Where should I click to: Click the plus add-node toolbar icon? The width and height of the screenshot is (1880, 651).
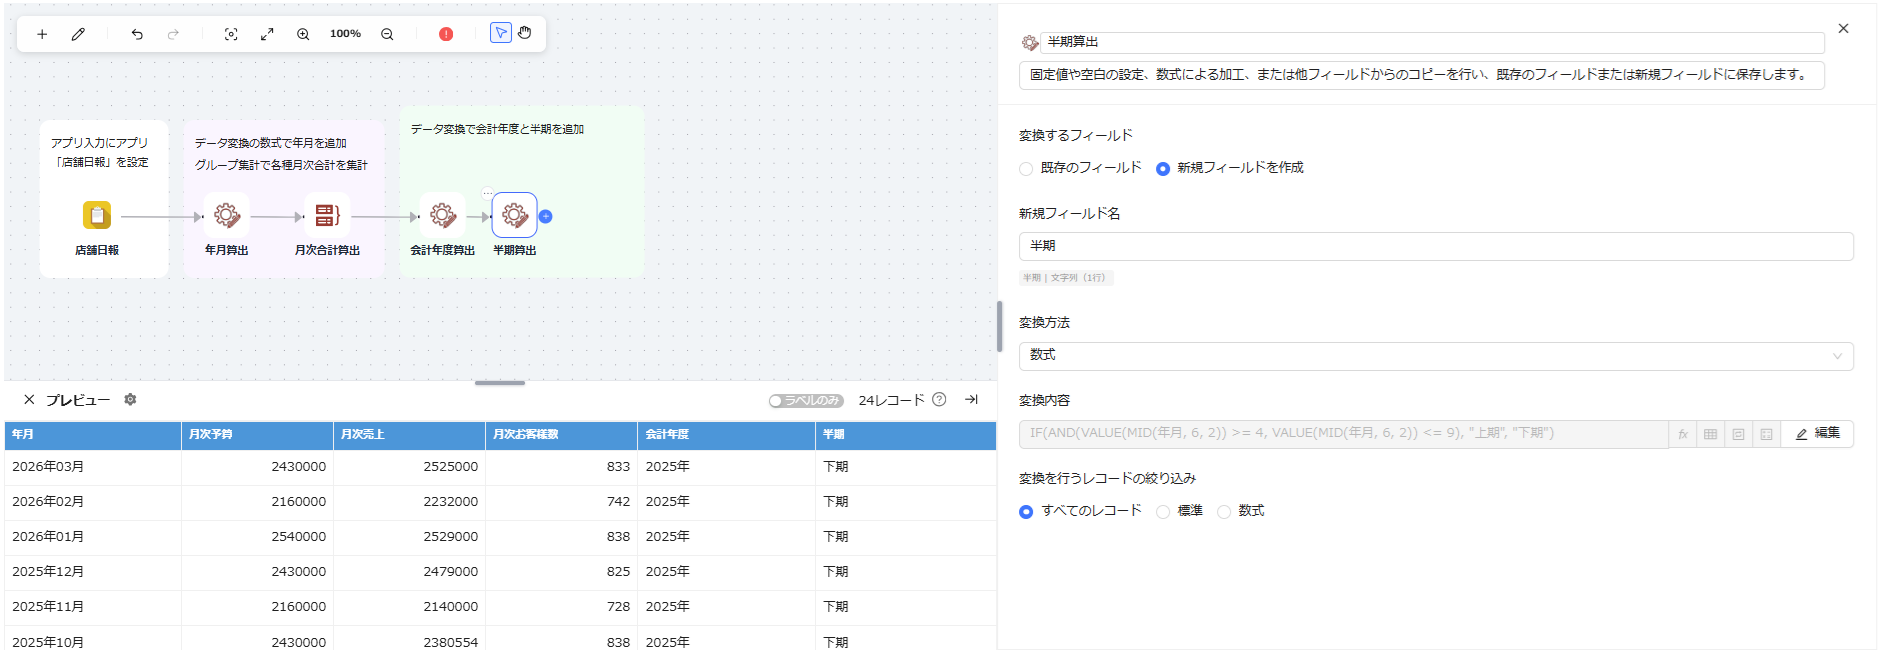click(x=42, y=34)
